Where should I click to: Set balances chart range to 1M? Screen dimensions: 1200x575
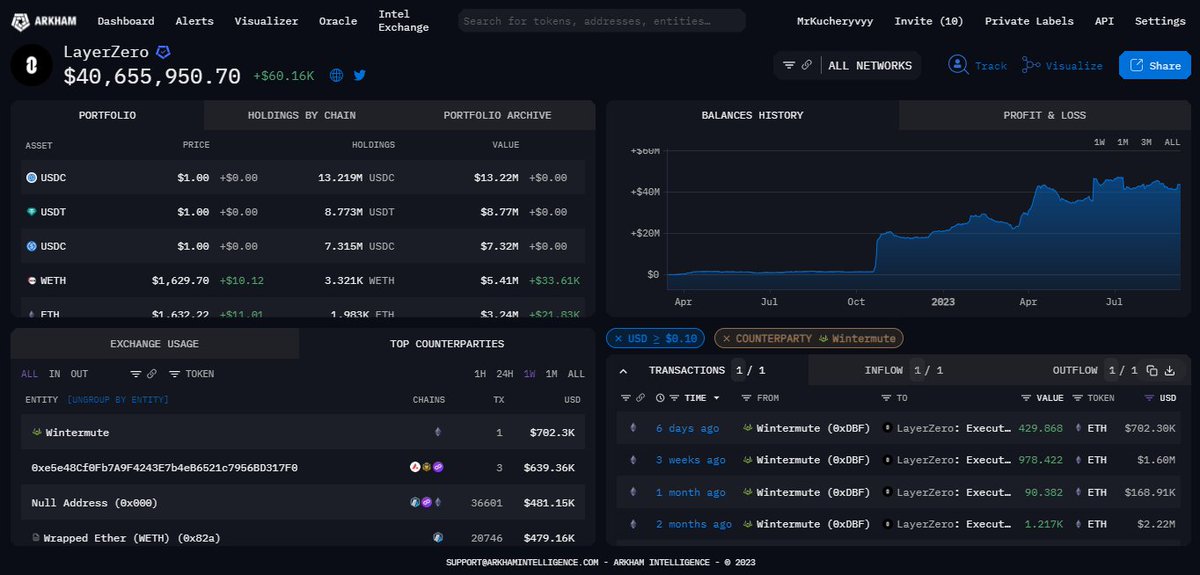coord(1123,143)
